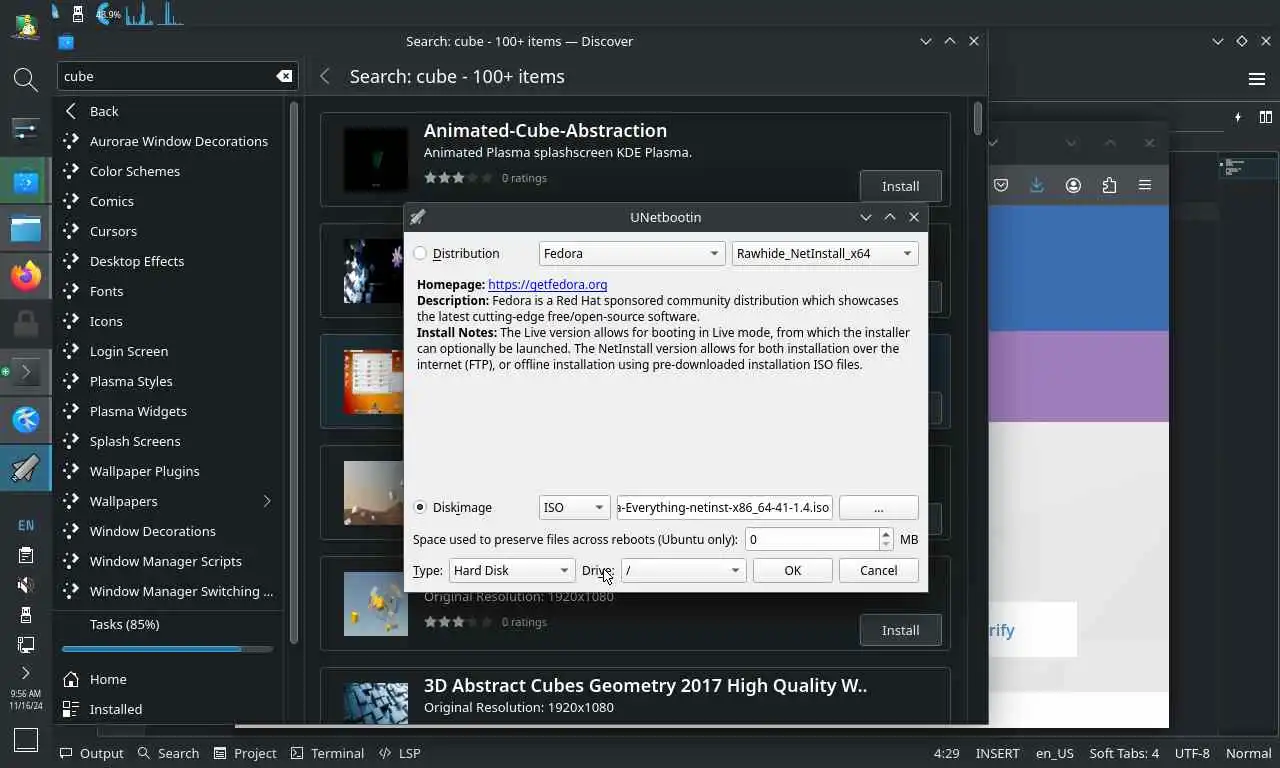Increase persistence space with up arrow
This screenshot has width=1280, height=768.
pyautogui.click(x=886, y=534)
